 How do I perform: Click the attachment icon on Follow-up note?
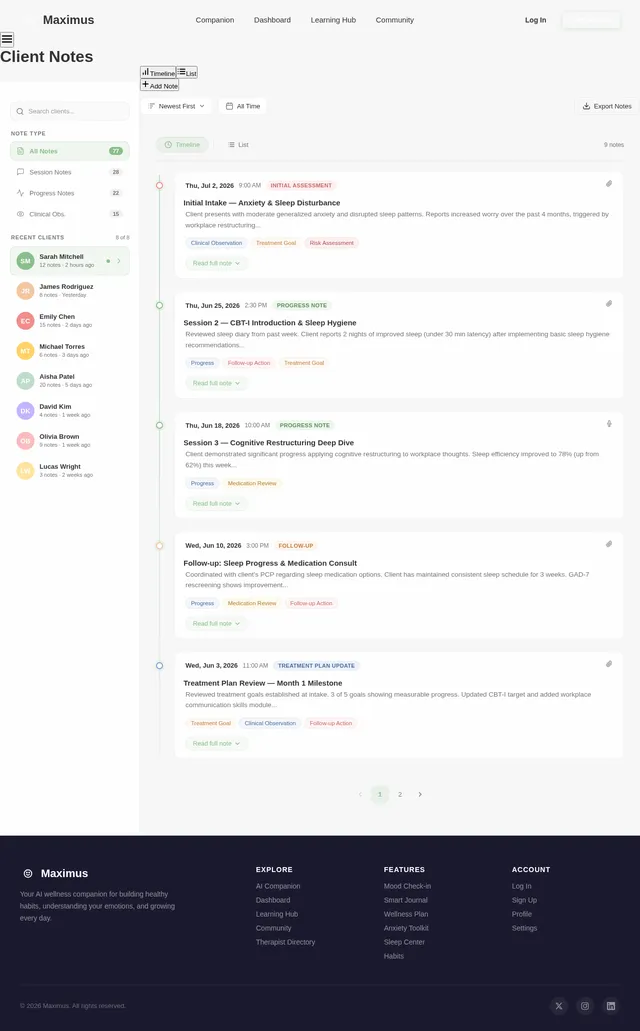pyautogui.click(x=609, y=544)
